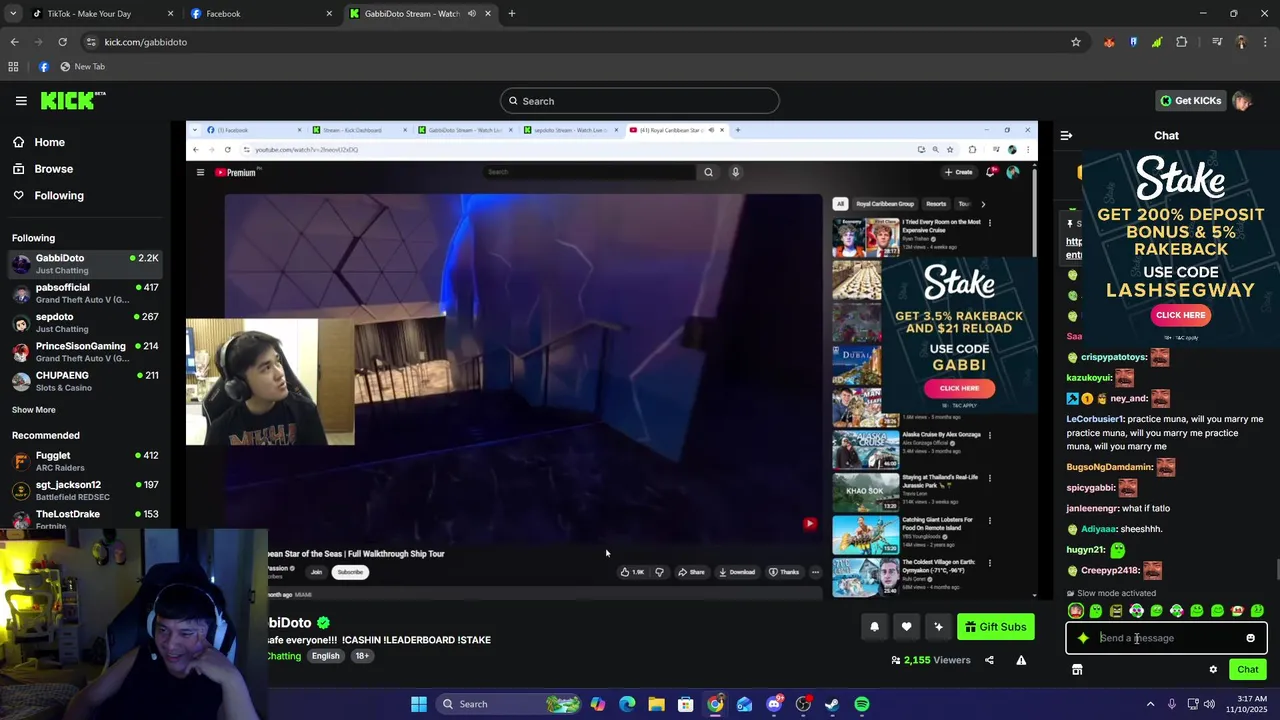Open the CHUPAENG channel
Screen dimensions: 1280x720
85,381
